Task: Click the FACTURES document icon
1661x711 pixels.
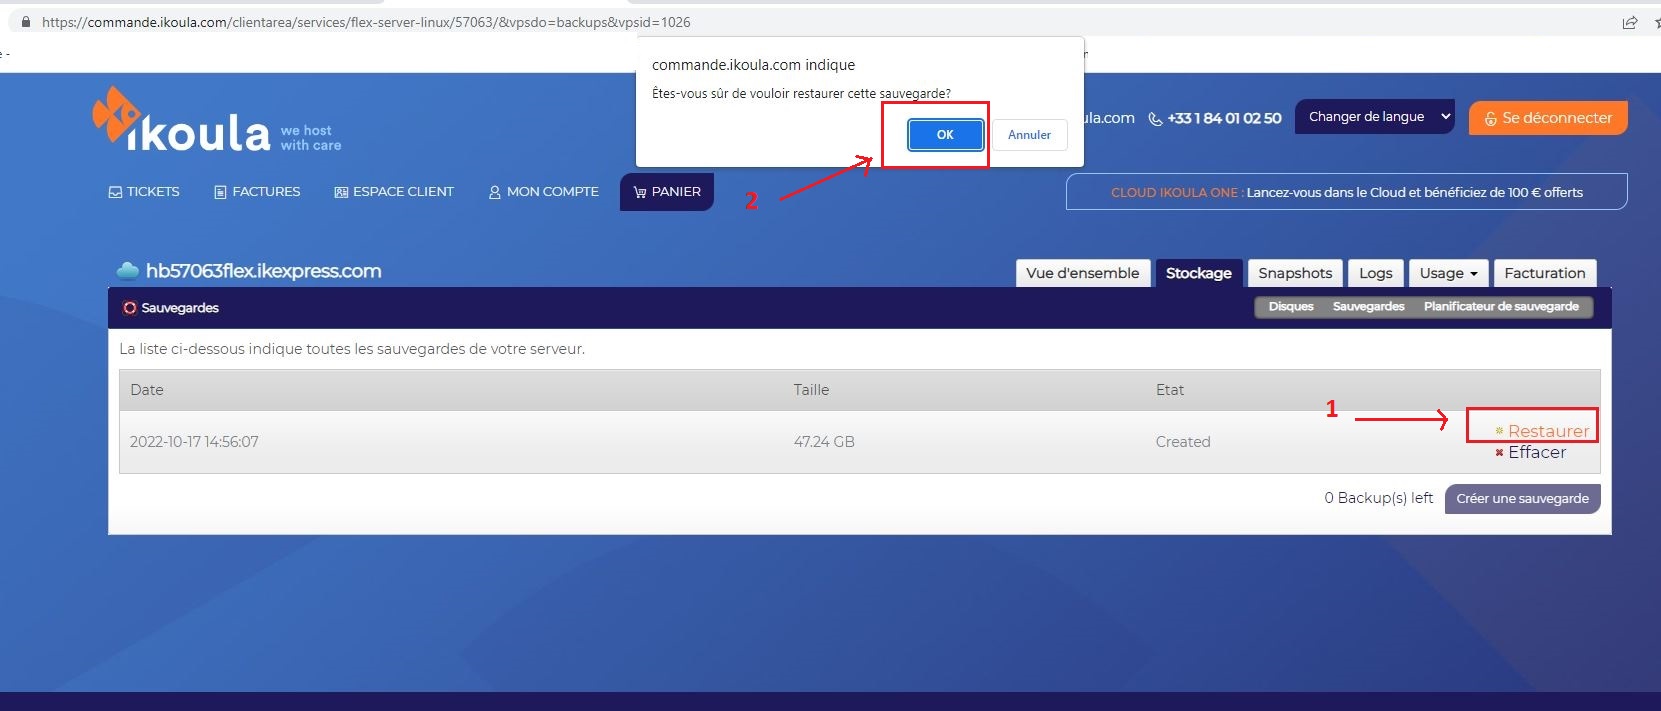Action: coord(220,192)
